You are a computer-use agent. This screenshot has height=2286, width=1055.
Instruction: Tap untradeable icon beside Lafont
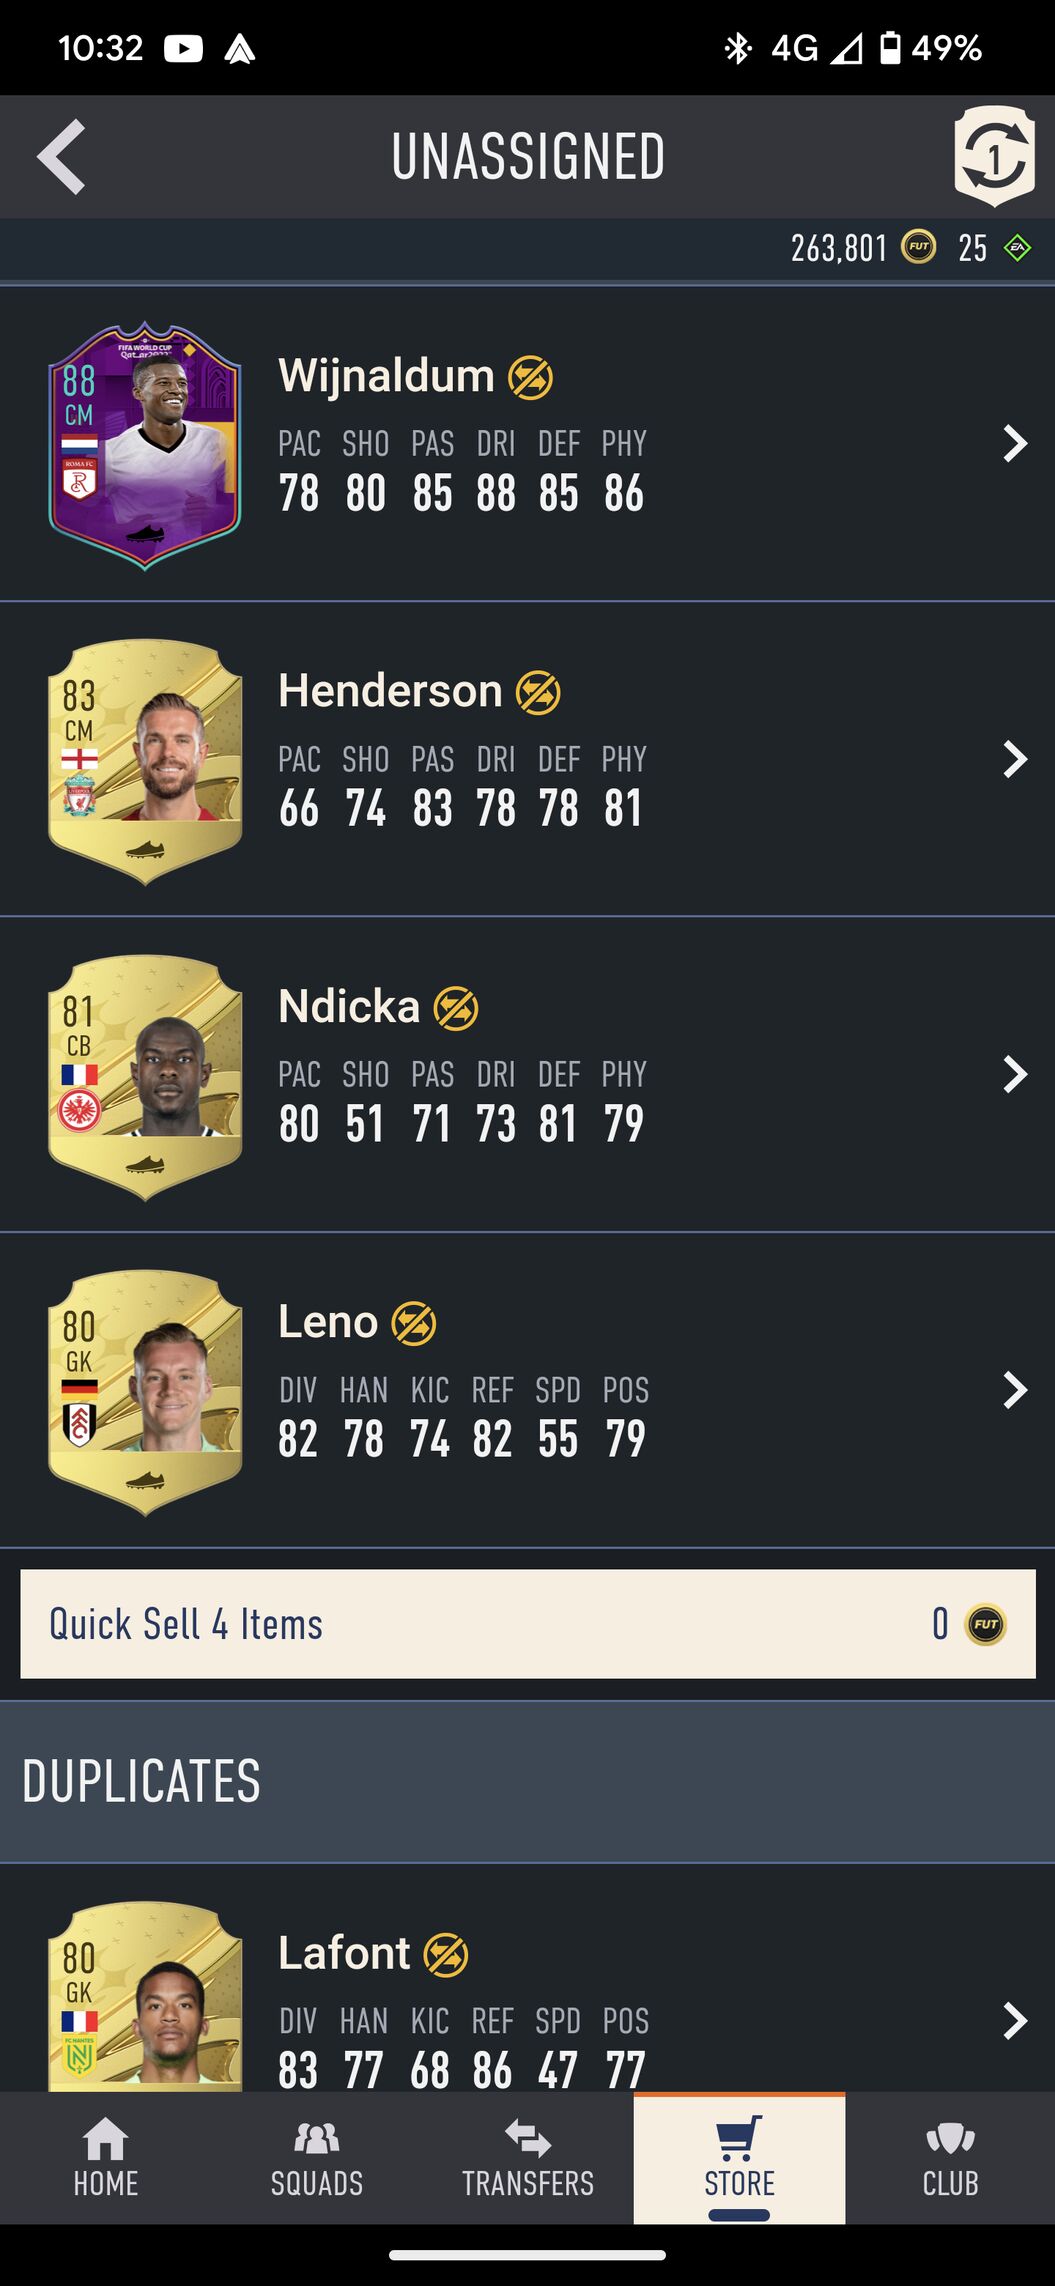[x=446, y=1955]
